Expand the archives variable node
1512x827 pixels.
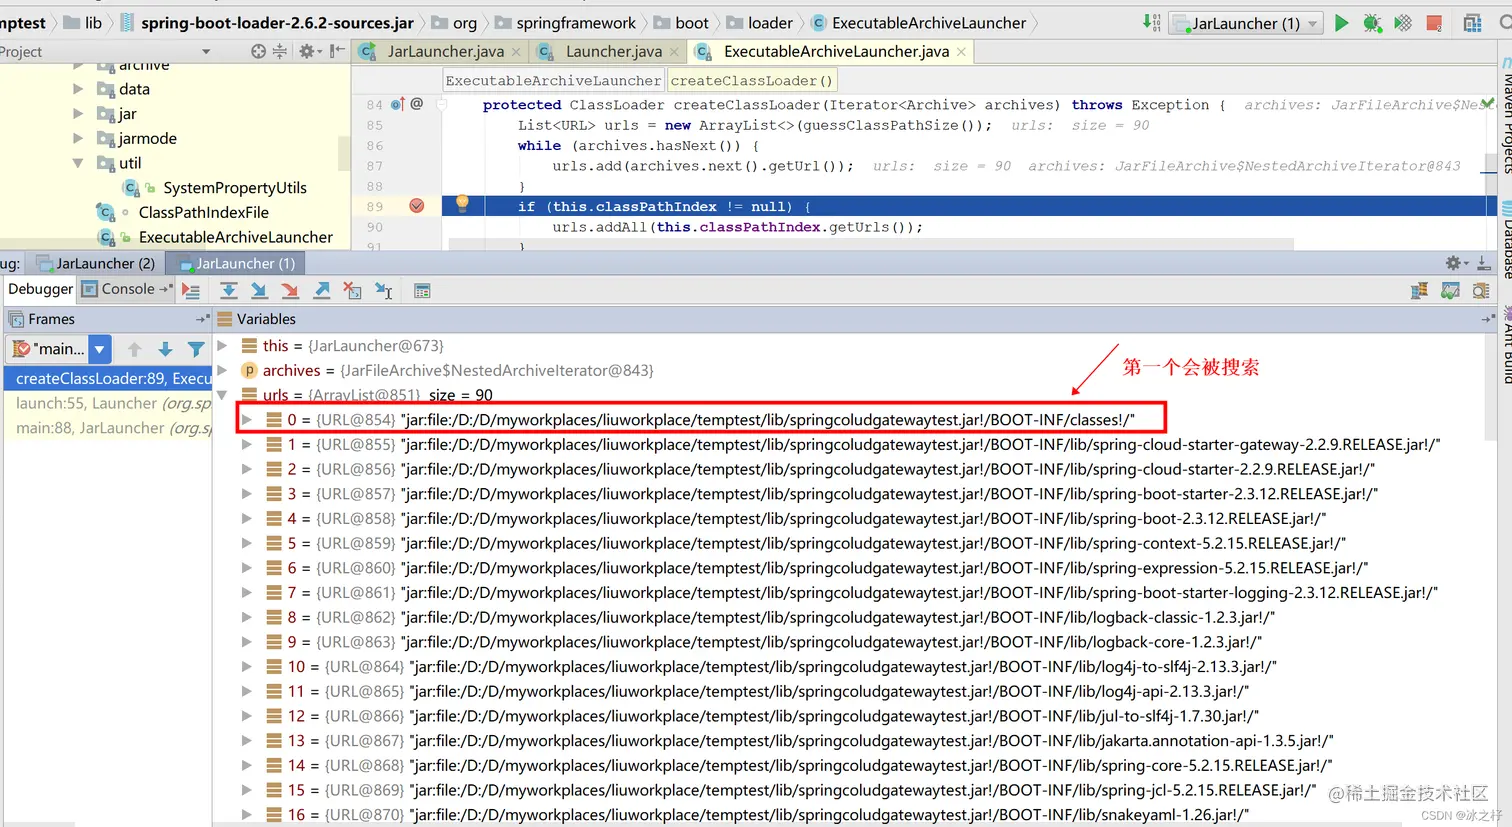222,370
